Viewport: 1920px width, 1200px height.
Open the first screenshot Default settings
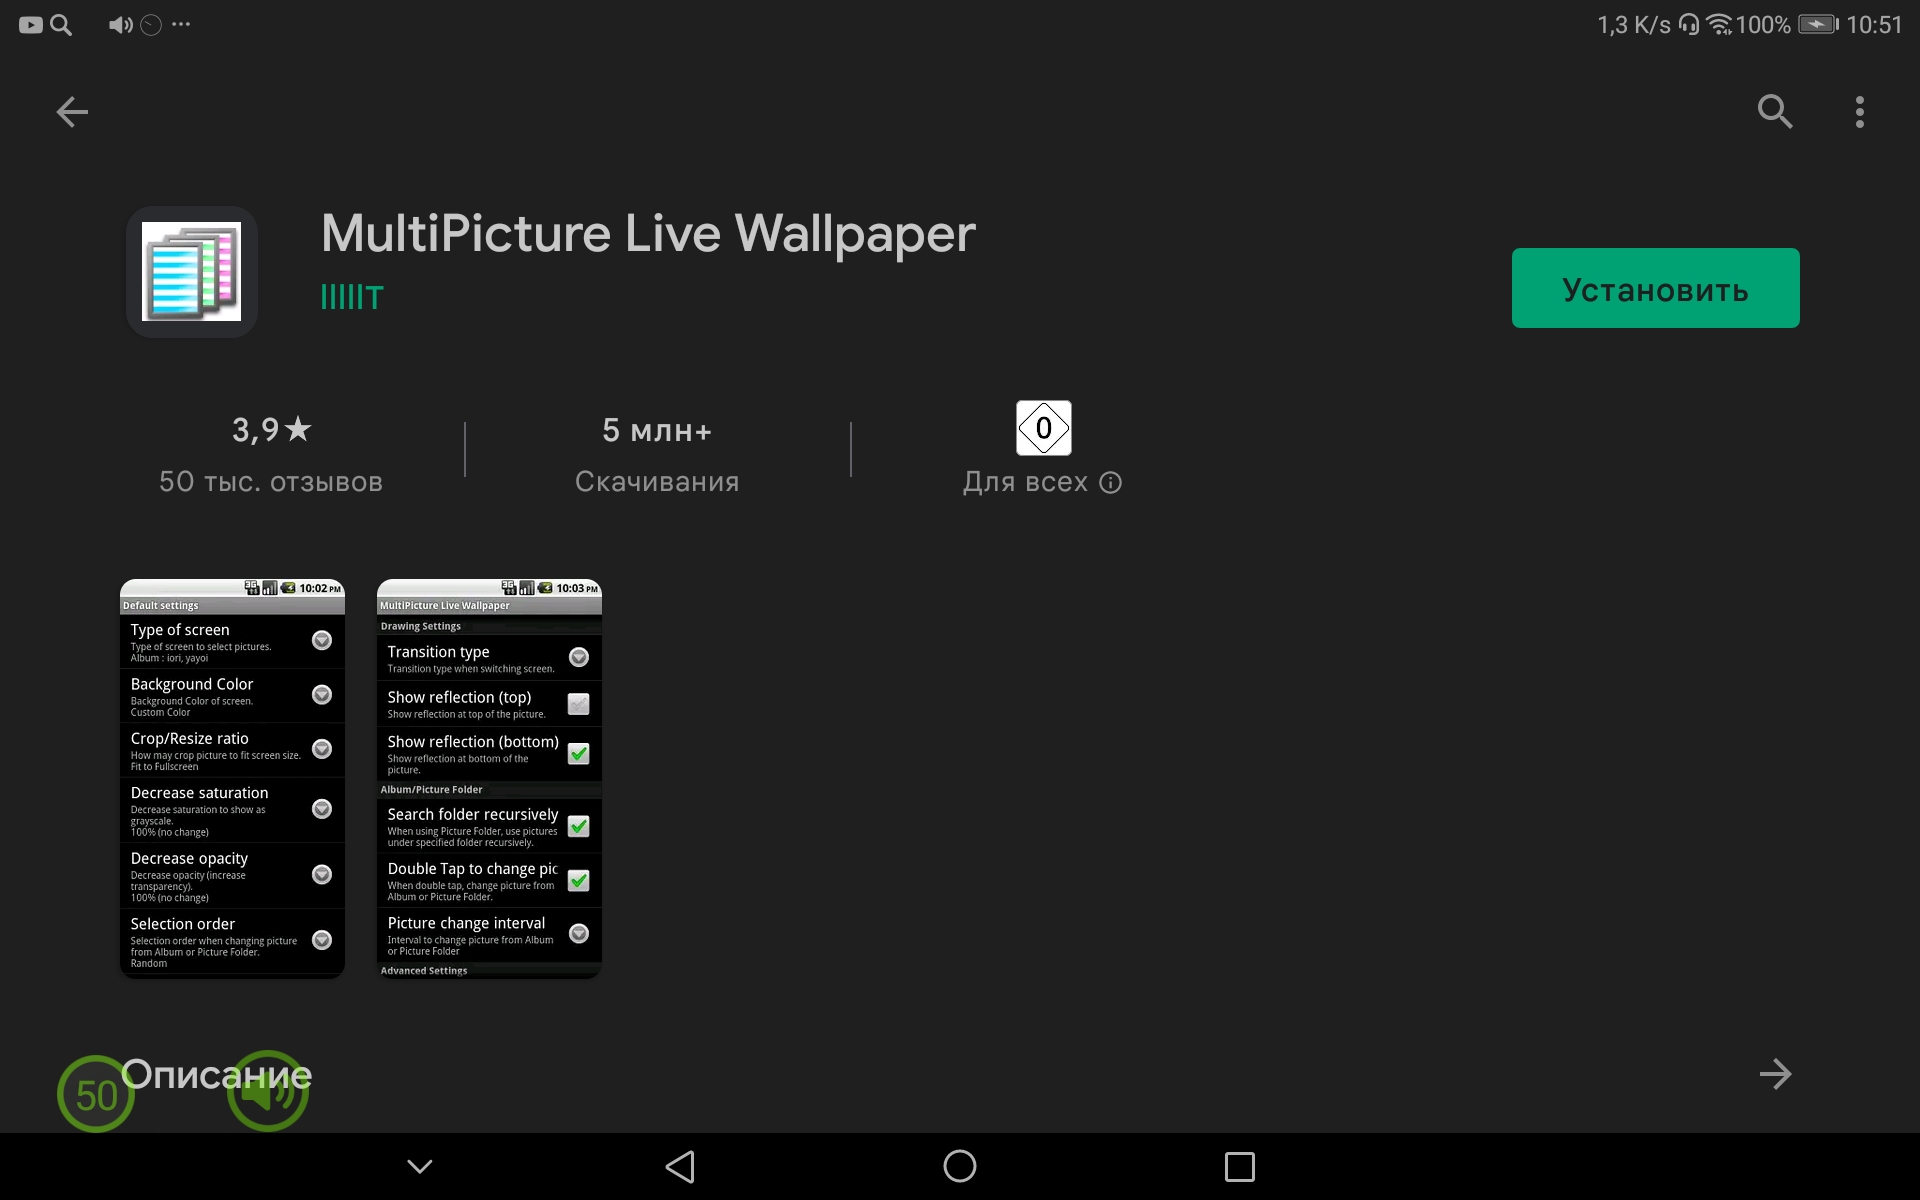point(232,778)
